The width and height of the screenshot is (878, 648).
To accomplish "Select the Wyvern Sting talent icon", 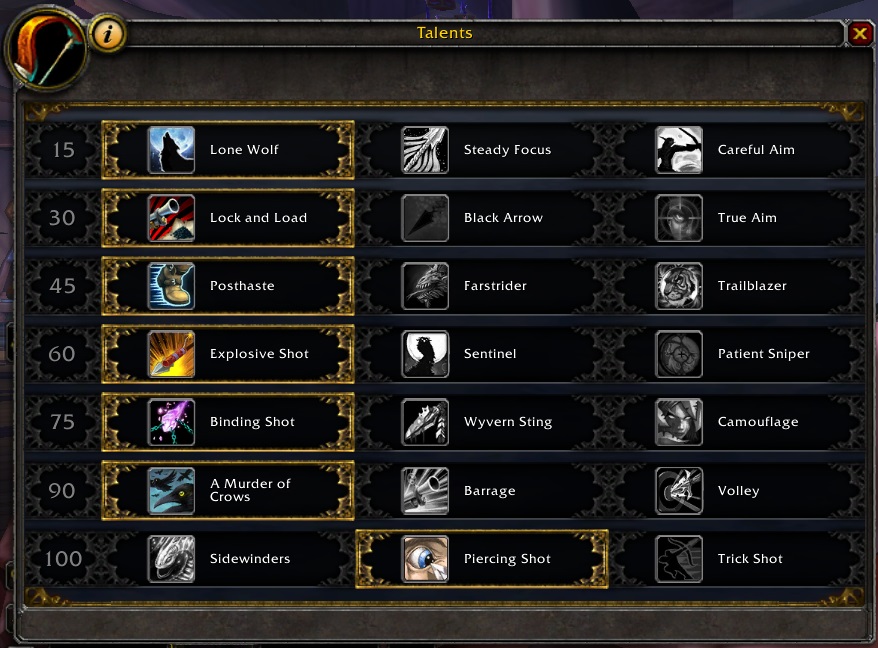I will pos(425,422).
